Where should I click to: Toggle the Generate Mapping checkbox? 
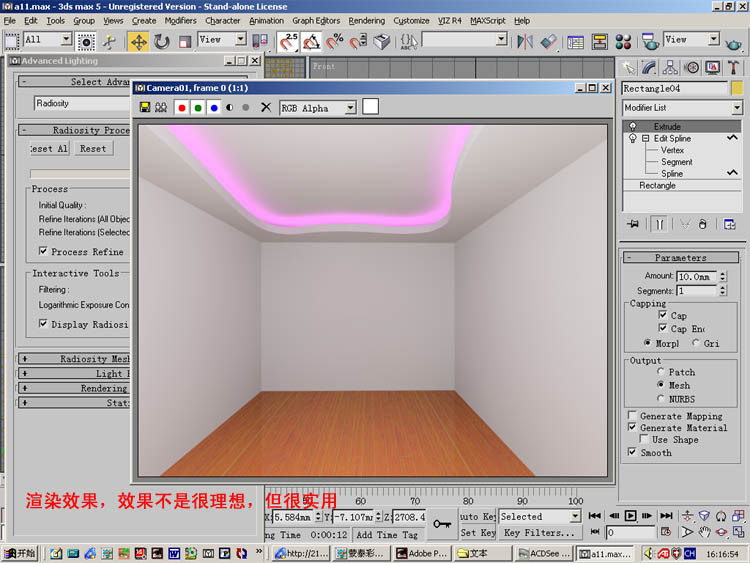tap(632, 416)
